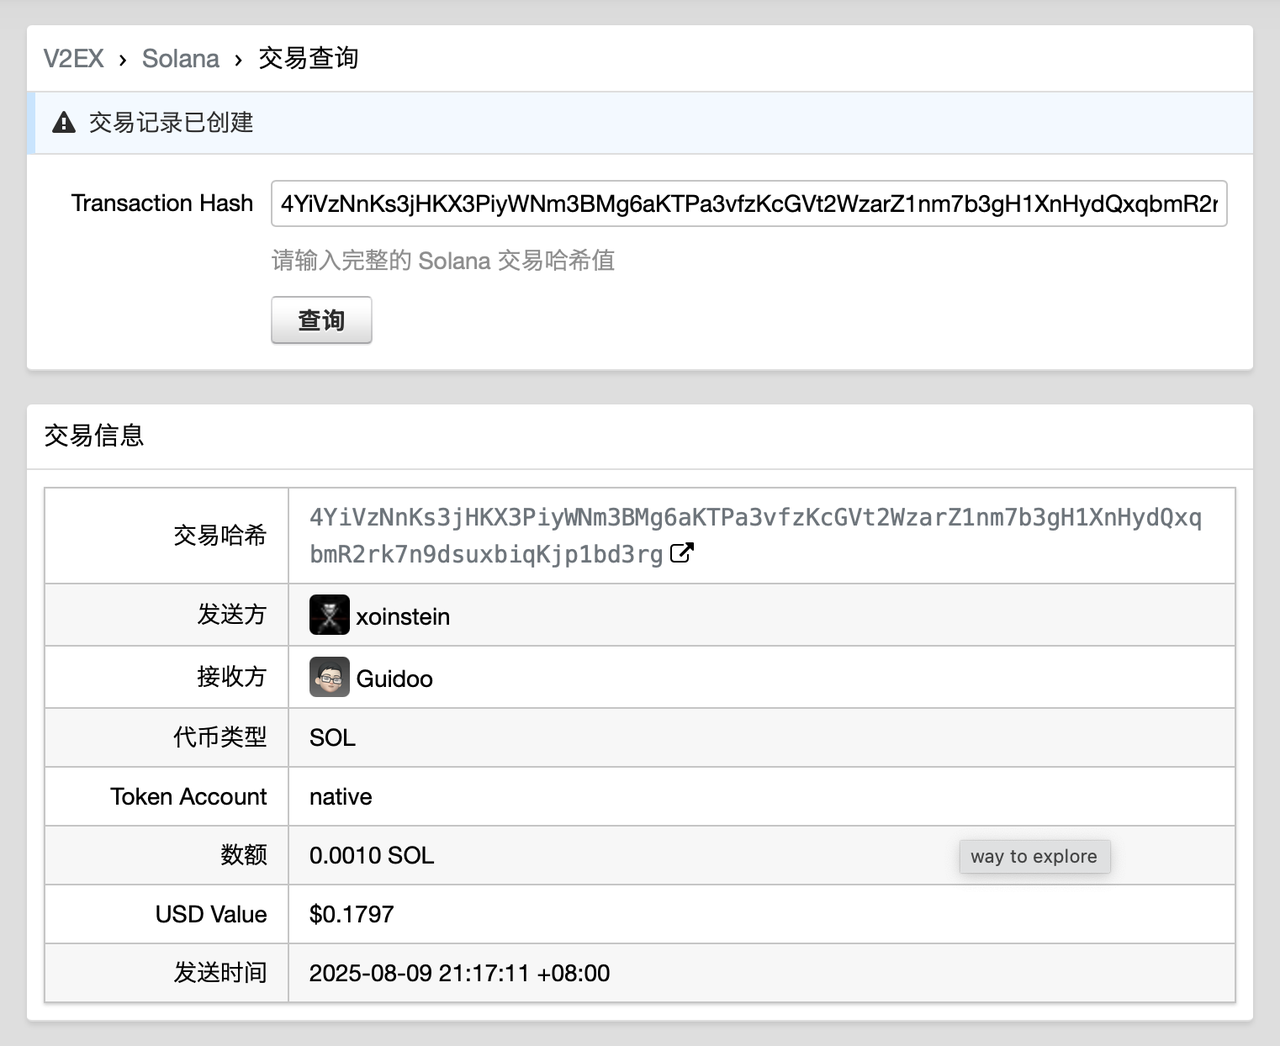Focus the Transaction Hash input field
Viewport: 1280px width, 1046px height.
click(x=748, y=204)
